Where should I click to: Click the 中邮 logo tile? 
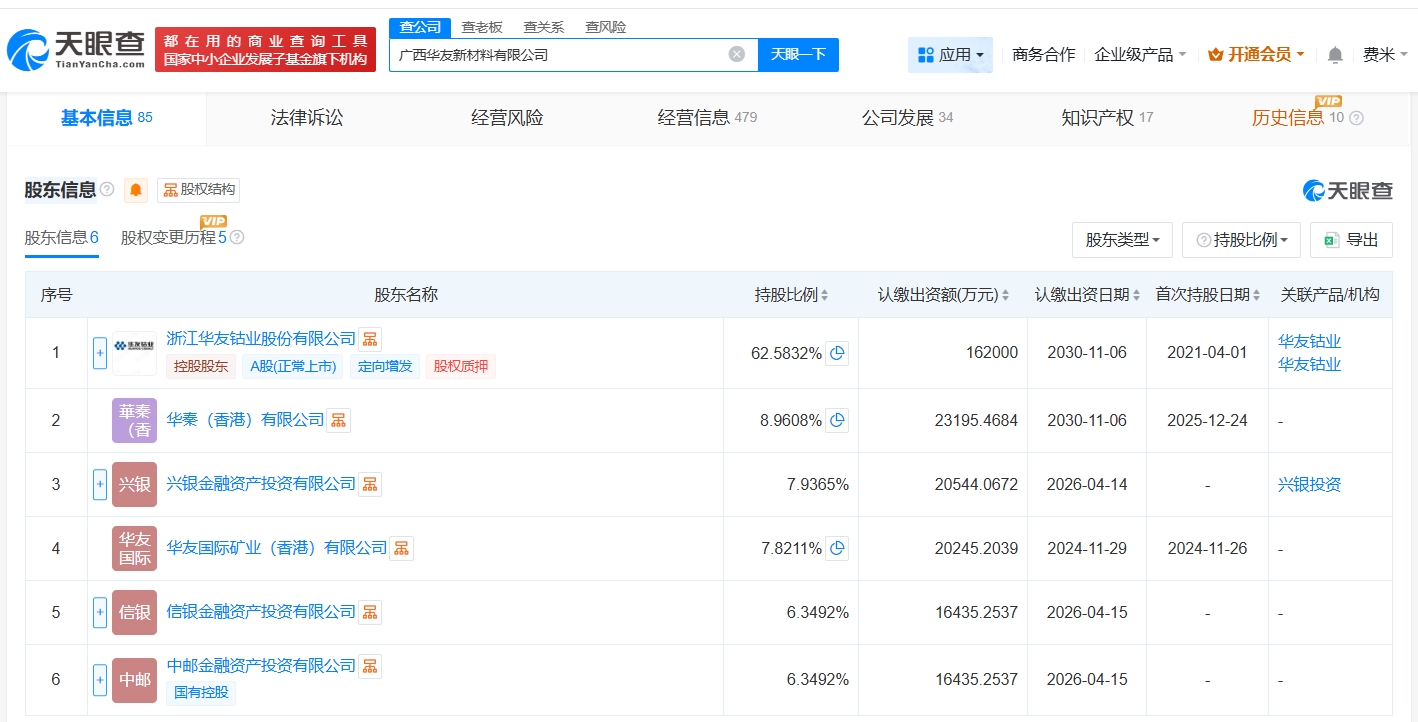pos(134,679)
